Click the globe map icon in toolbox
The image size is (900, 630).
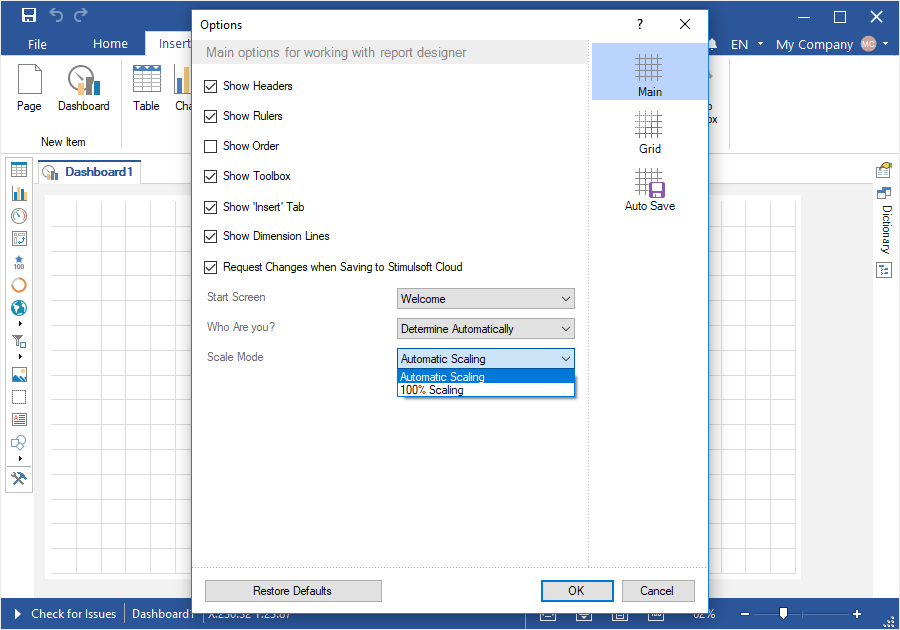click(x=19, y=308)
